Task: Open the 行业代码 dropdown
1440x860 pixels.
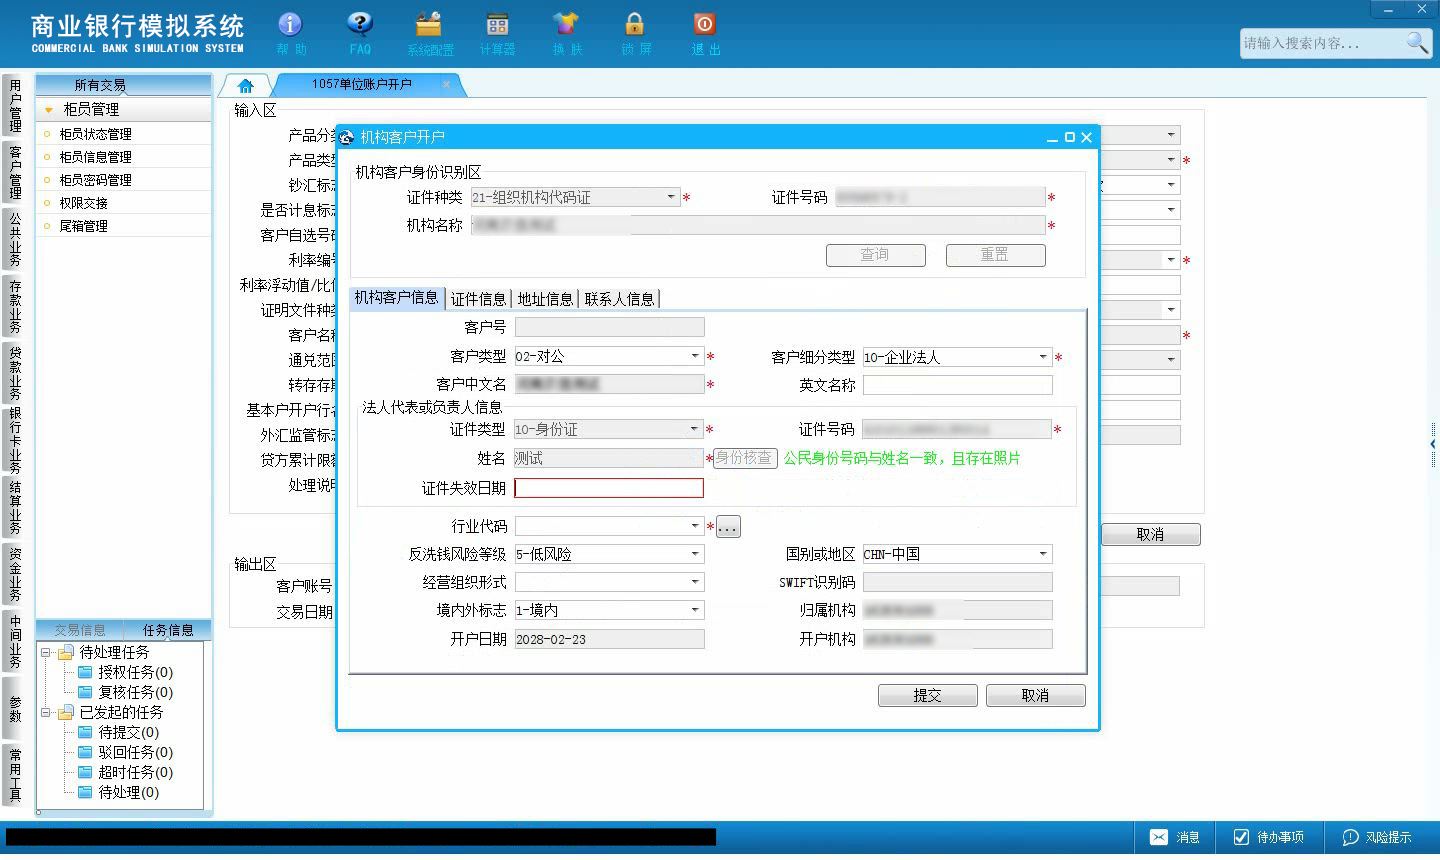Action: click(x=695, y=526)
